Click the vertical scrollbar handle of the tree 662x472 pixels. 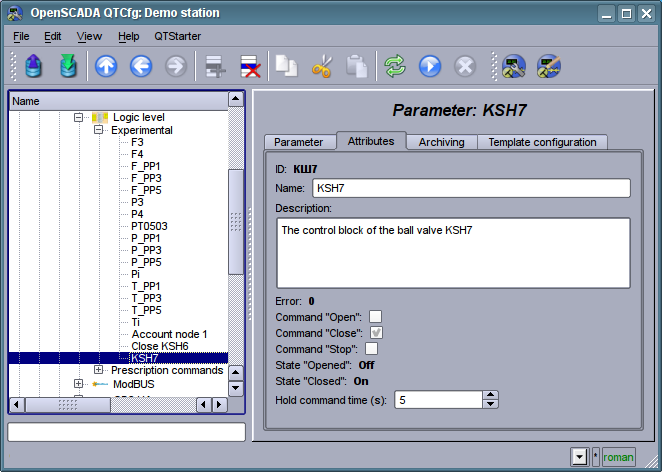coord(236,222)
